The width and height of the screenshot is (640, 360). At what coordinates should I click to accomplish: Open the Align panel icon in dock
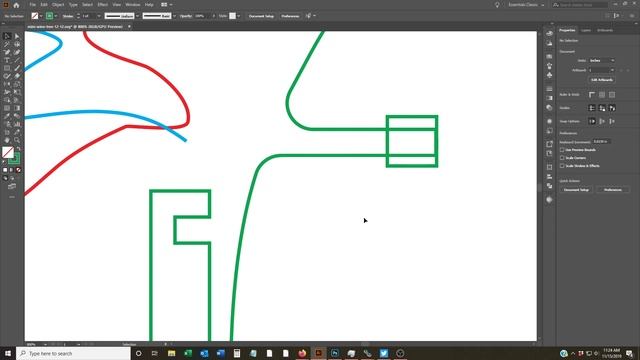549,177
